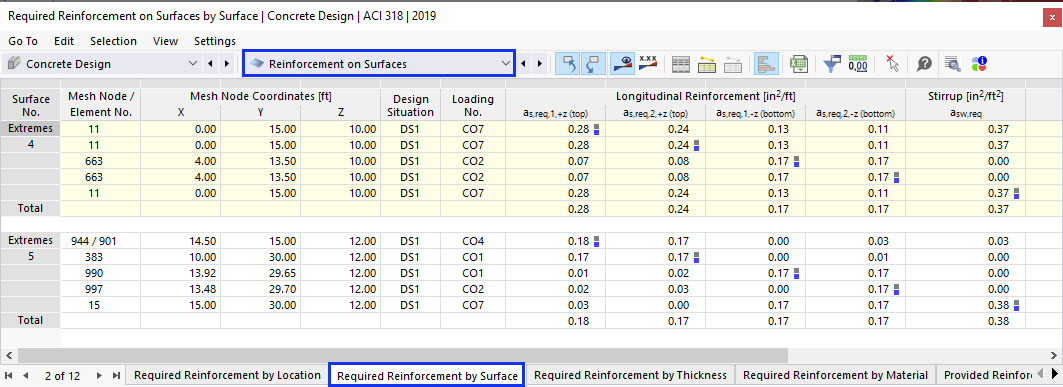Open the help question mark icon

pos(924,64)
